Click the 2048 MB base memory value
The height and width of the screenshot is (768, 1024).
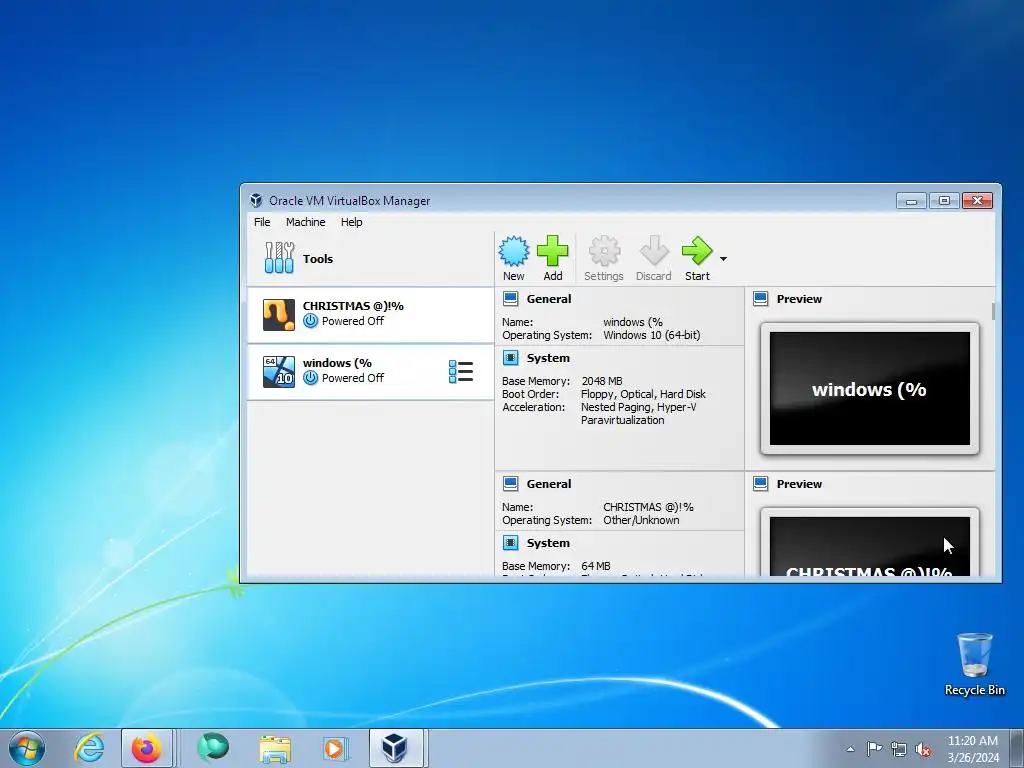coord(601,381)
